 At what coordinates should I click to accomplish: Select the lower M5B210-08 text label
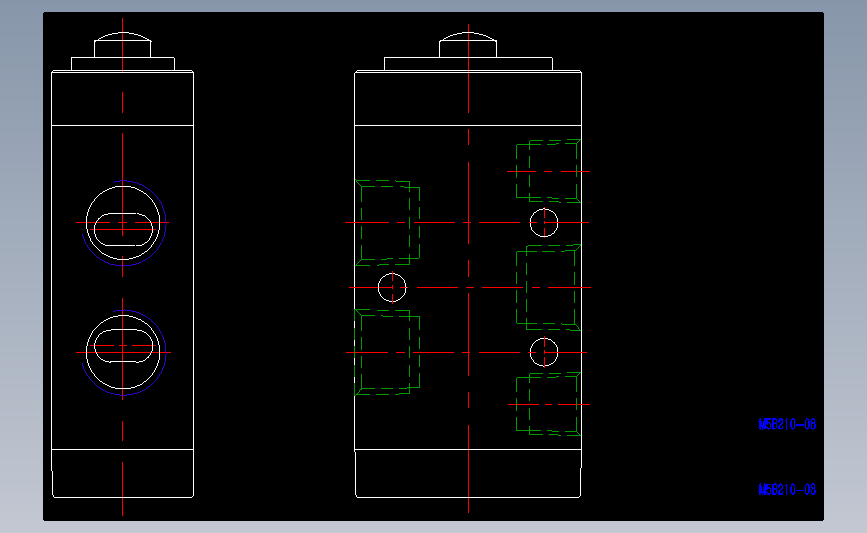tap(787, 490)
